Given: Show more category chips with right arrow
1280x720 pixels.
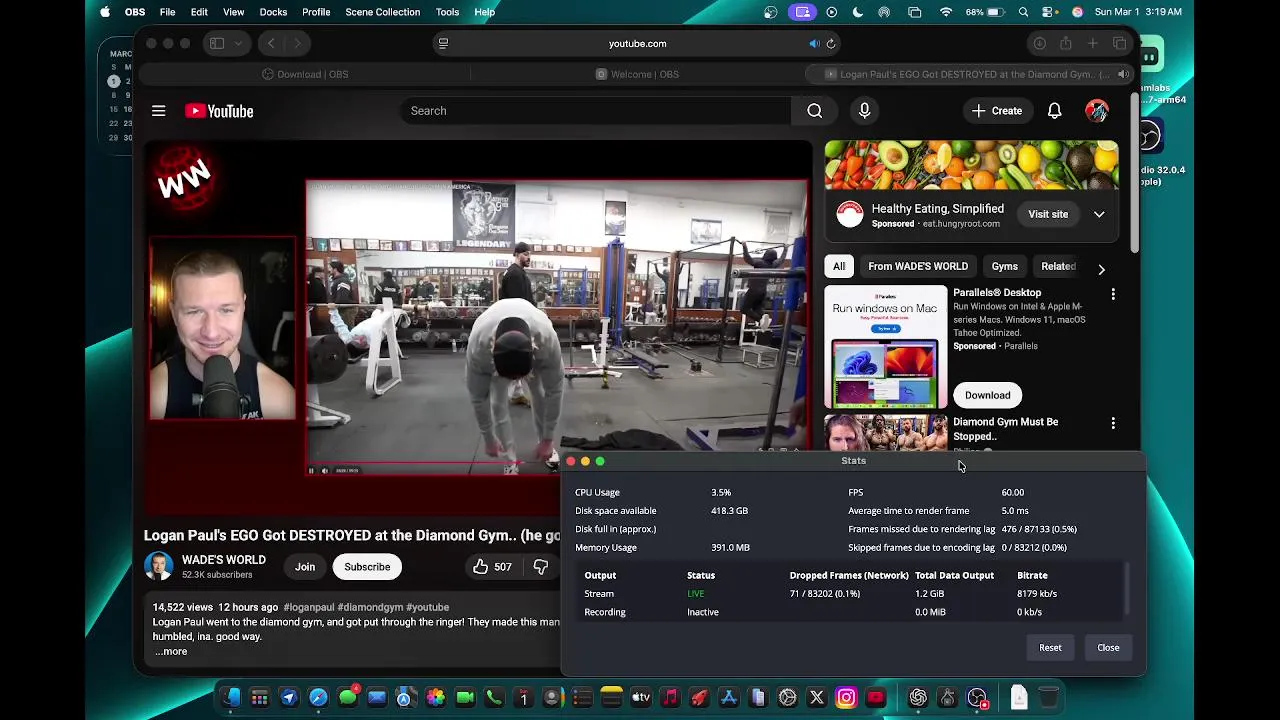Looking at the screenshot, I should click(1101, 269).
